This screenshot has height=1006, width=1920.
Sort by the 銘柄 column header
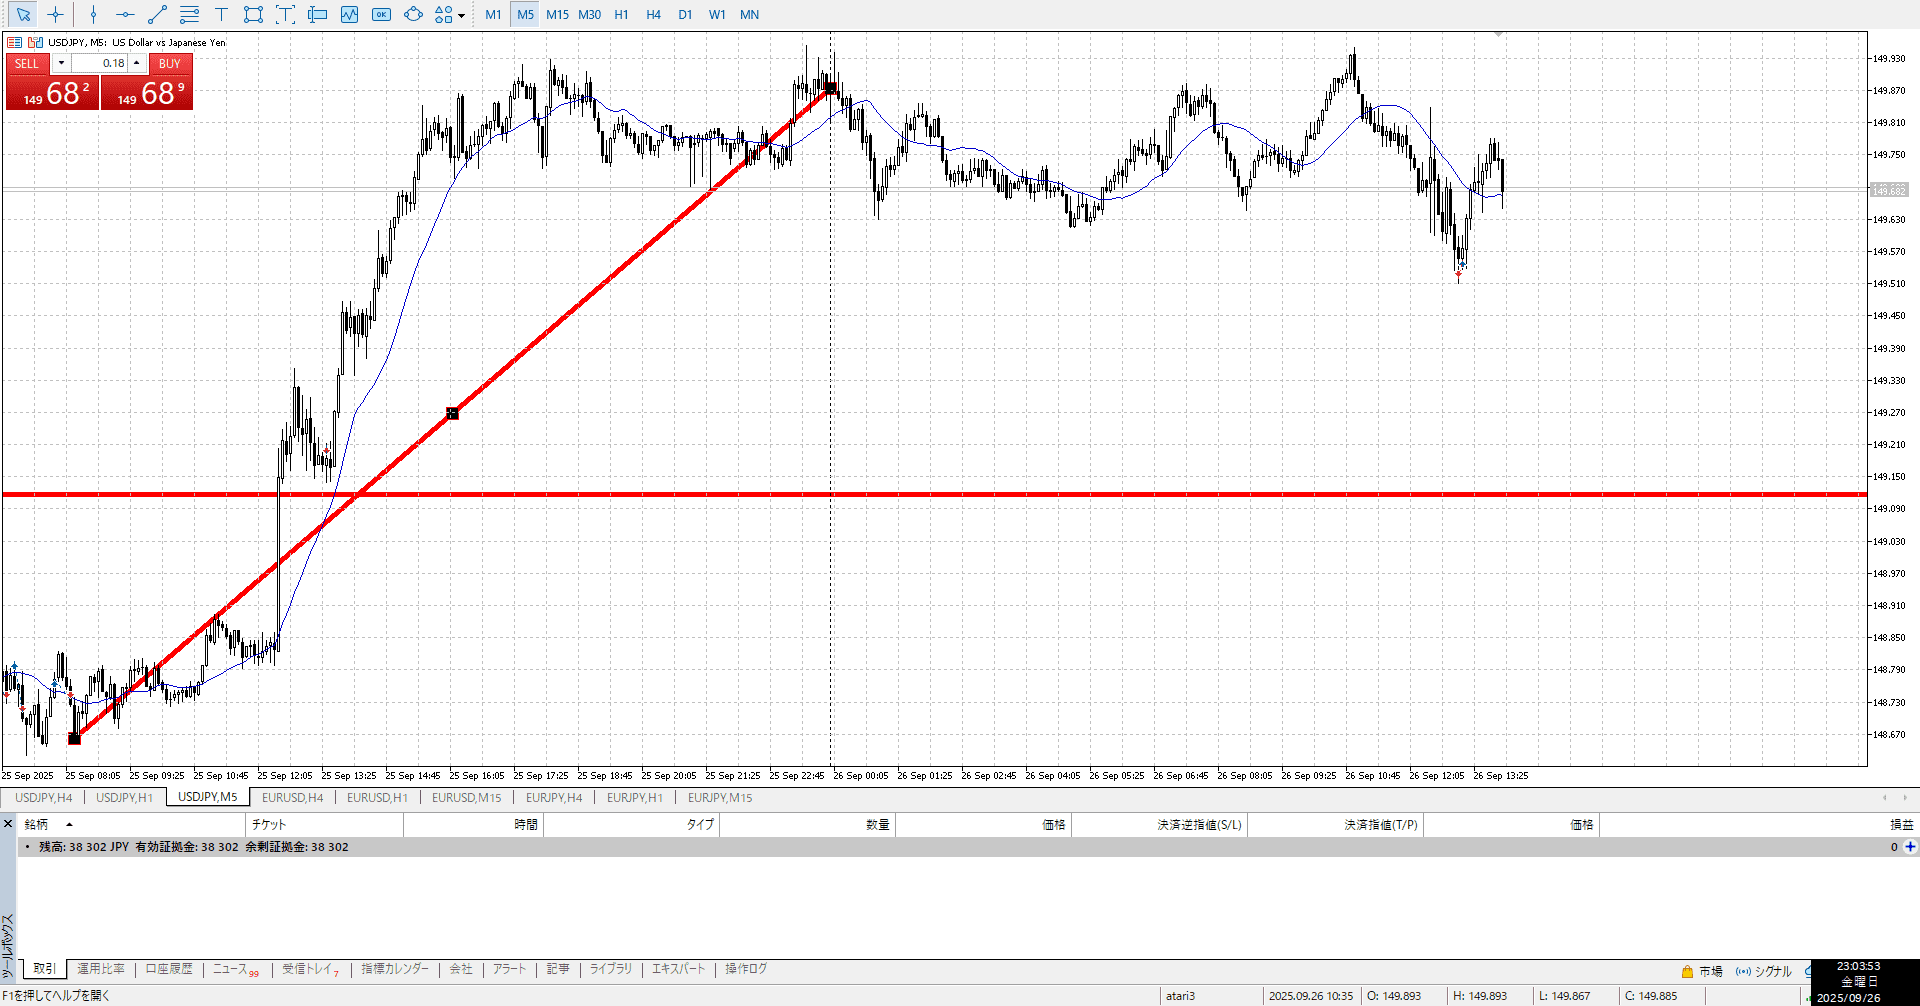(x=37, y=824)
